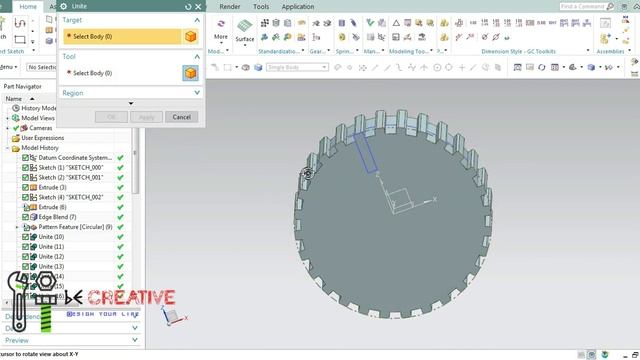
Task: Click the Edge Blend (7) feature icon
Action: [x=33, y=217]
